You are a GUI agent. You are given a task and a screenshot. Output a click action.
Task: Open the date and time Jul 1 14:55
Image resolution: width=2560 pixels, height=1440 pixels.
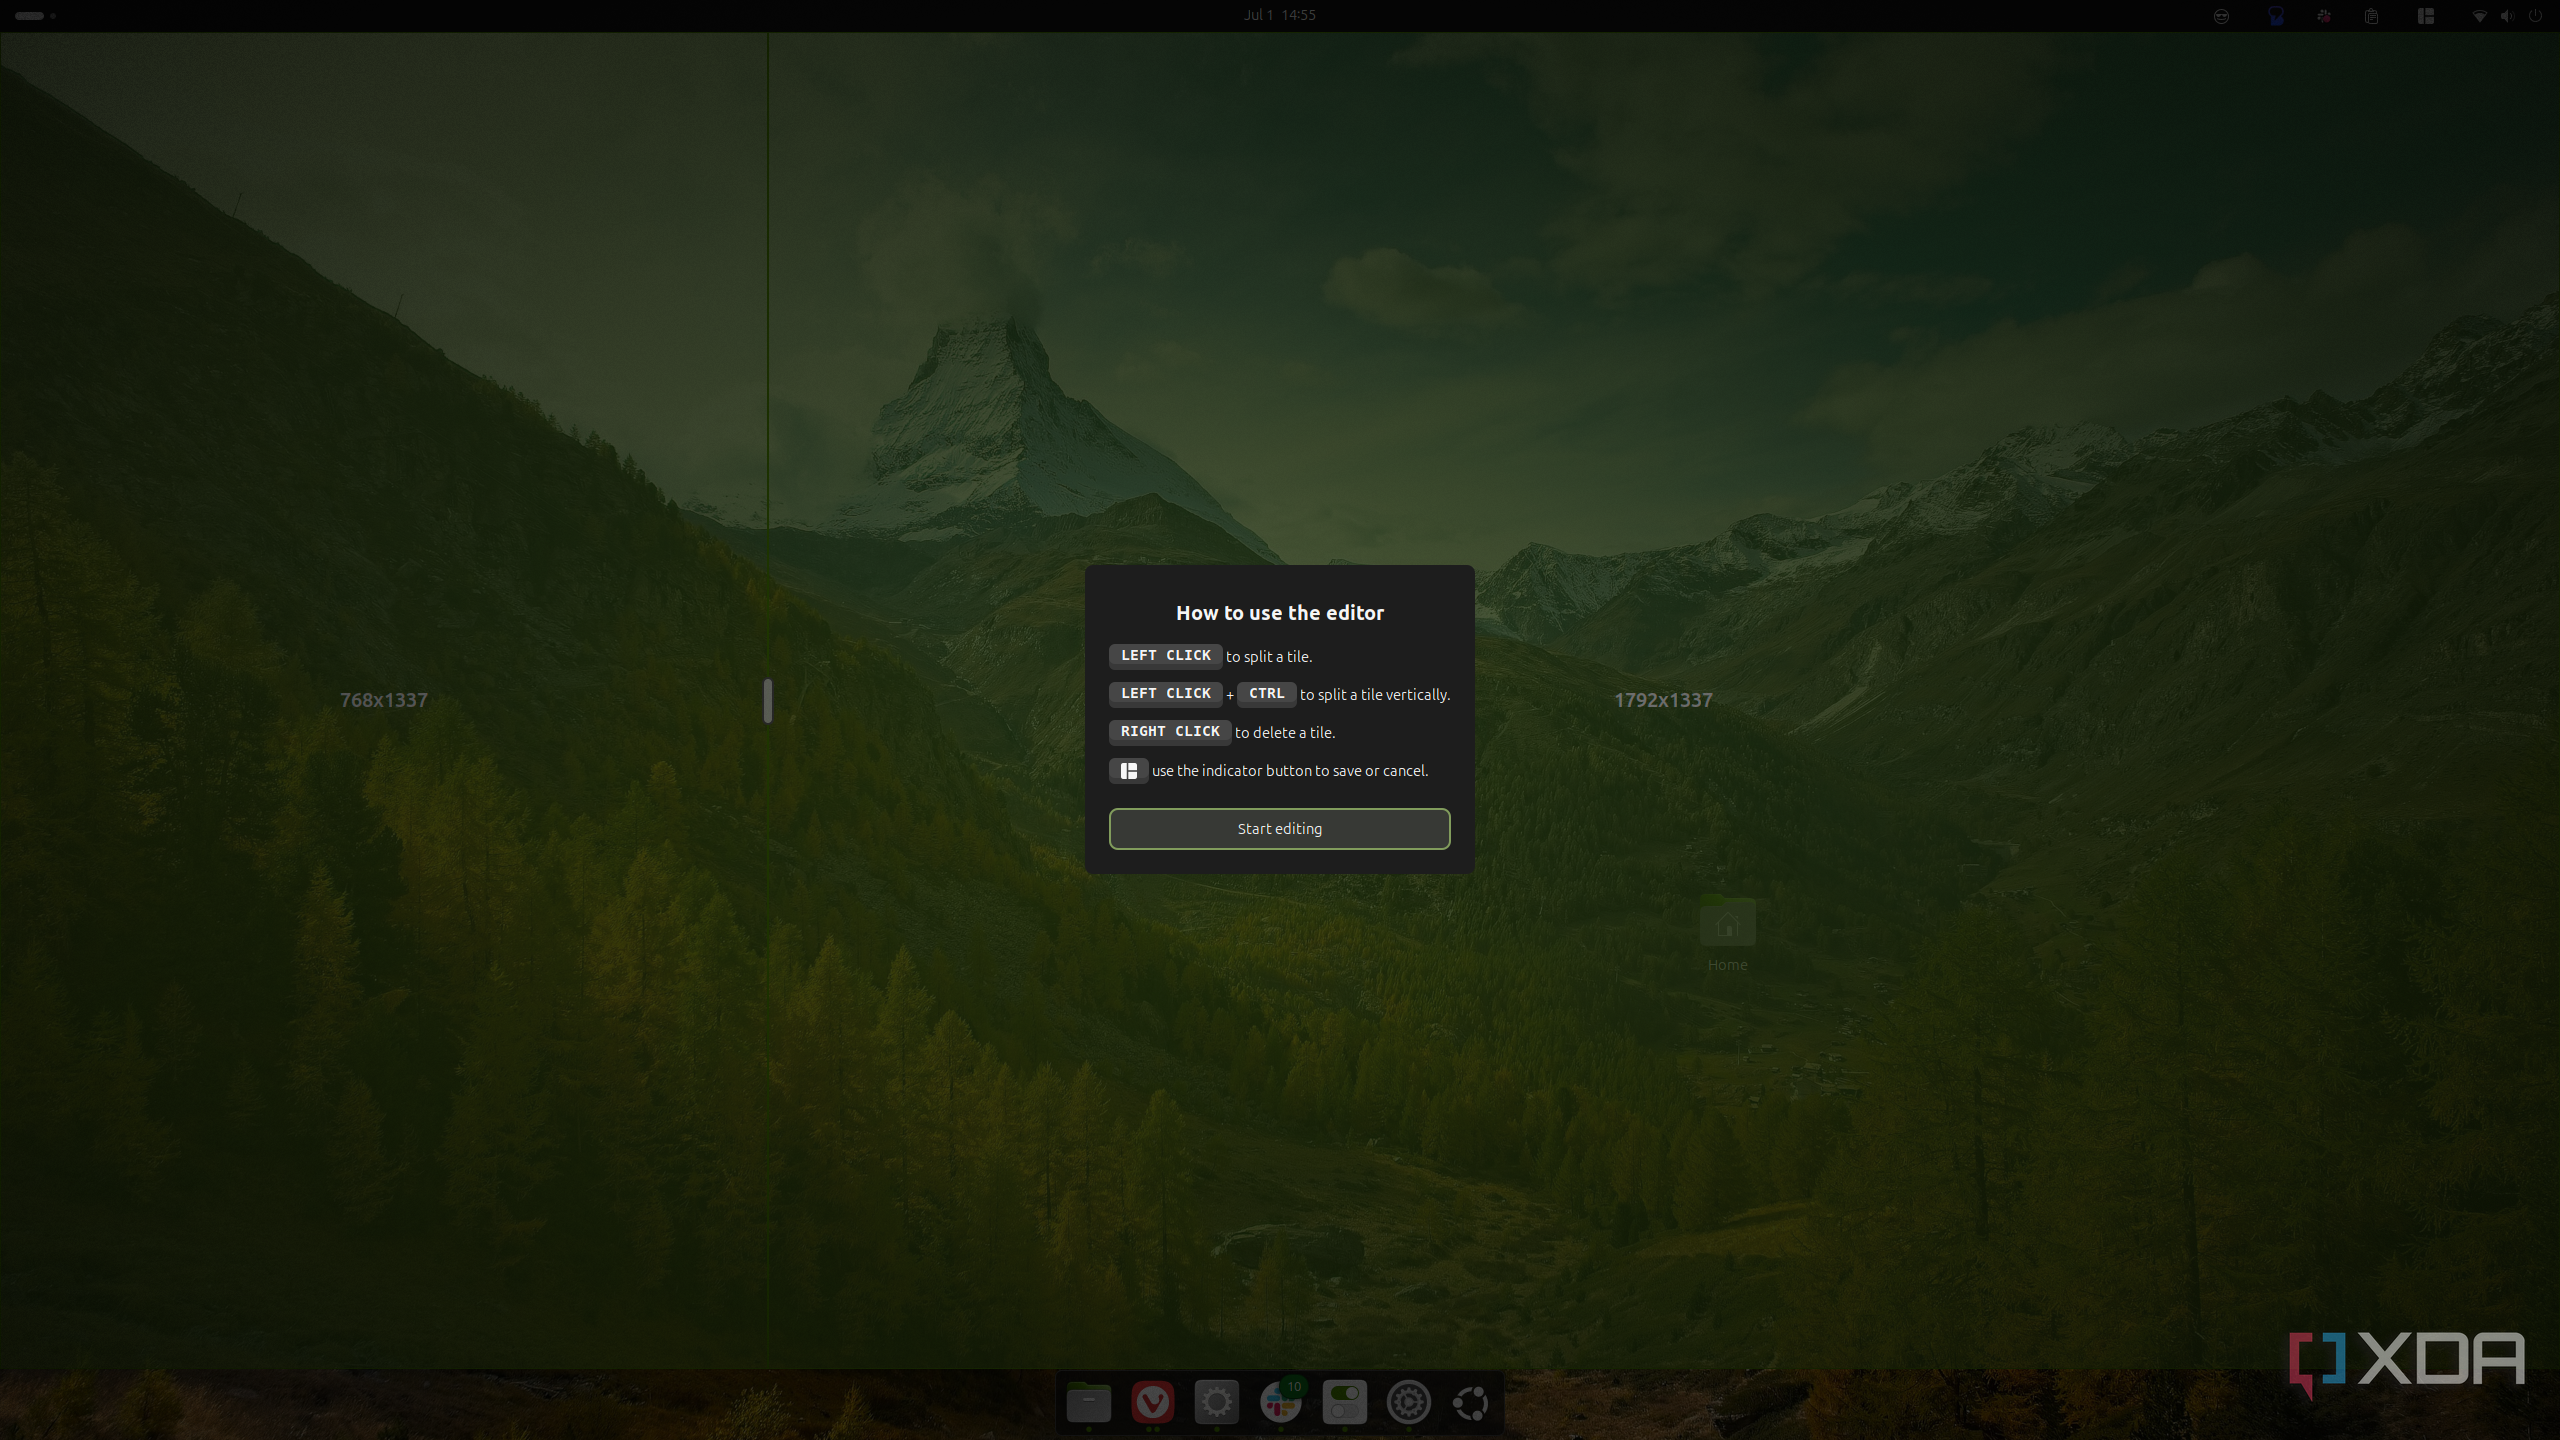(1279, 15)
